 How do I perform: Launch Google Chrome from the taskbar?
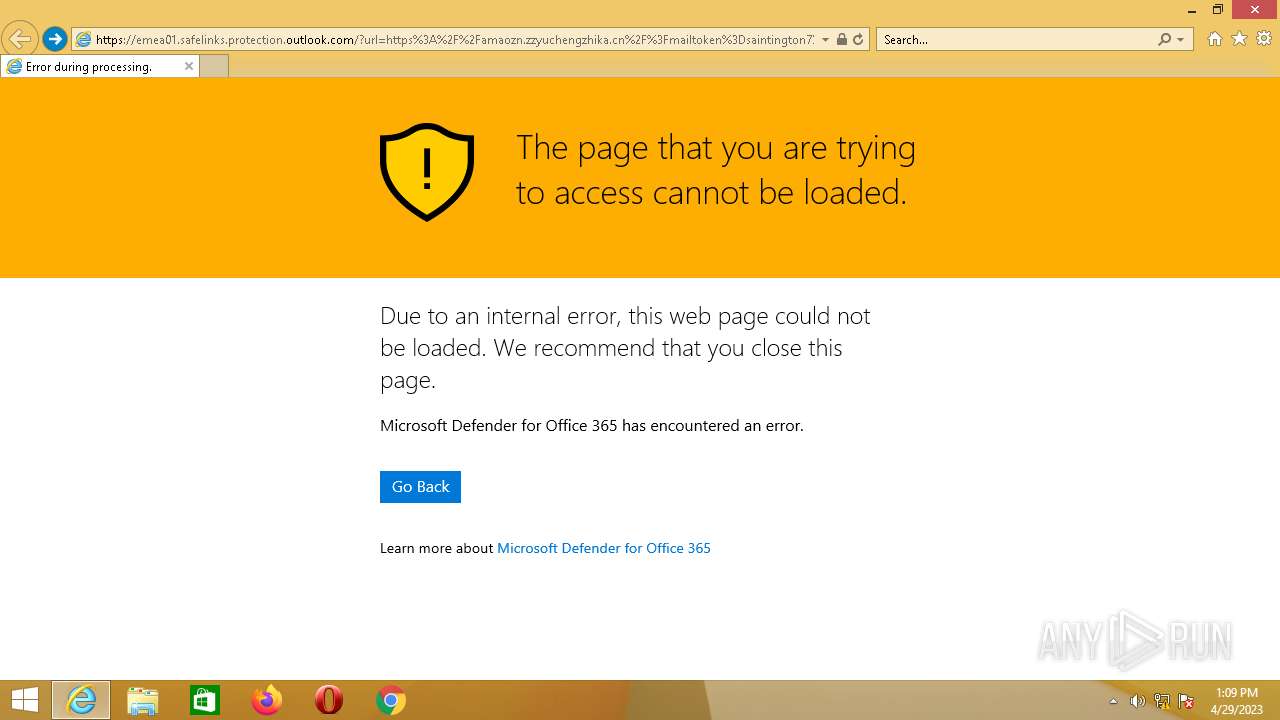click(x=391, y=700)
